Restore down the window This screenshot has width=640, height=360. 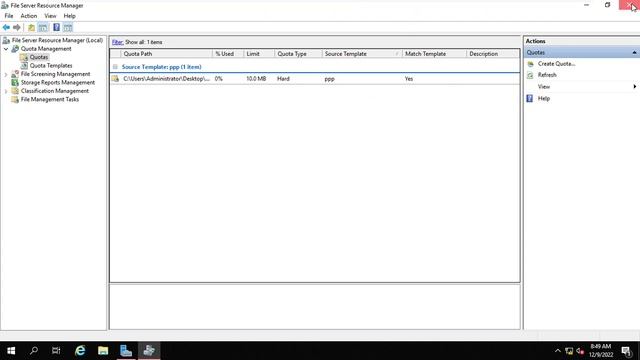[x=607, y=5]
